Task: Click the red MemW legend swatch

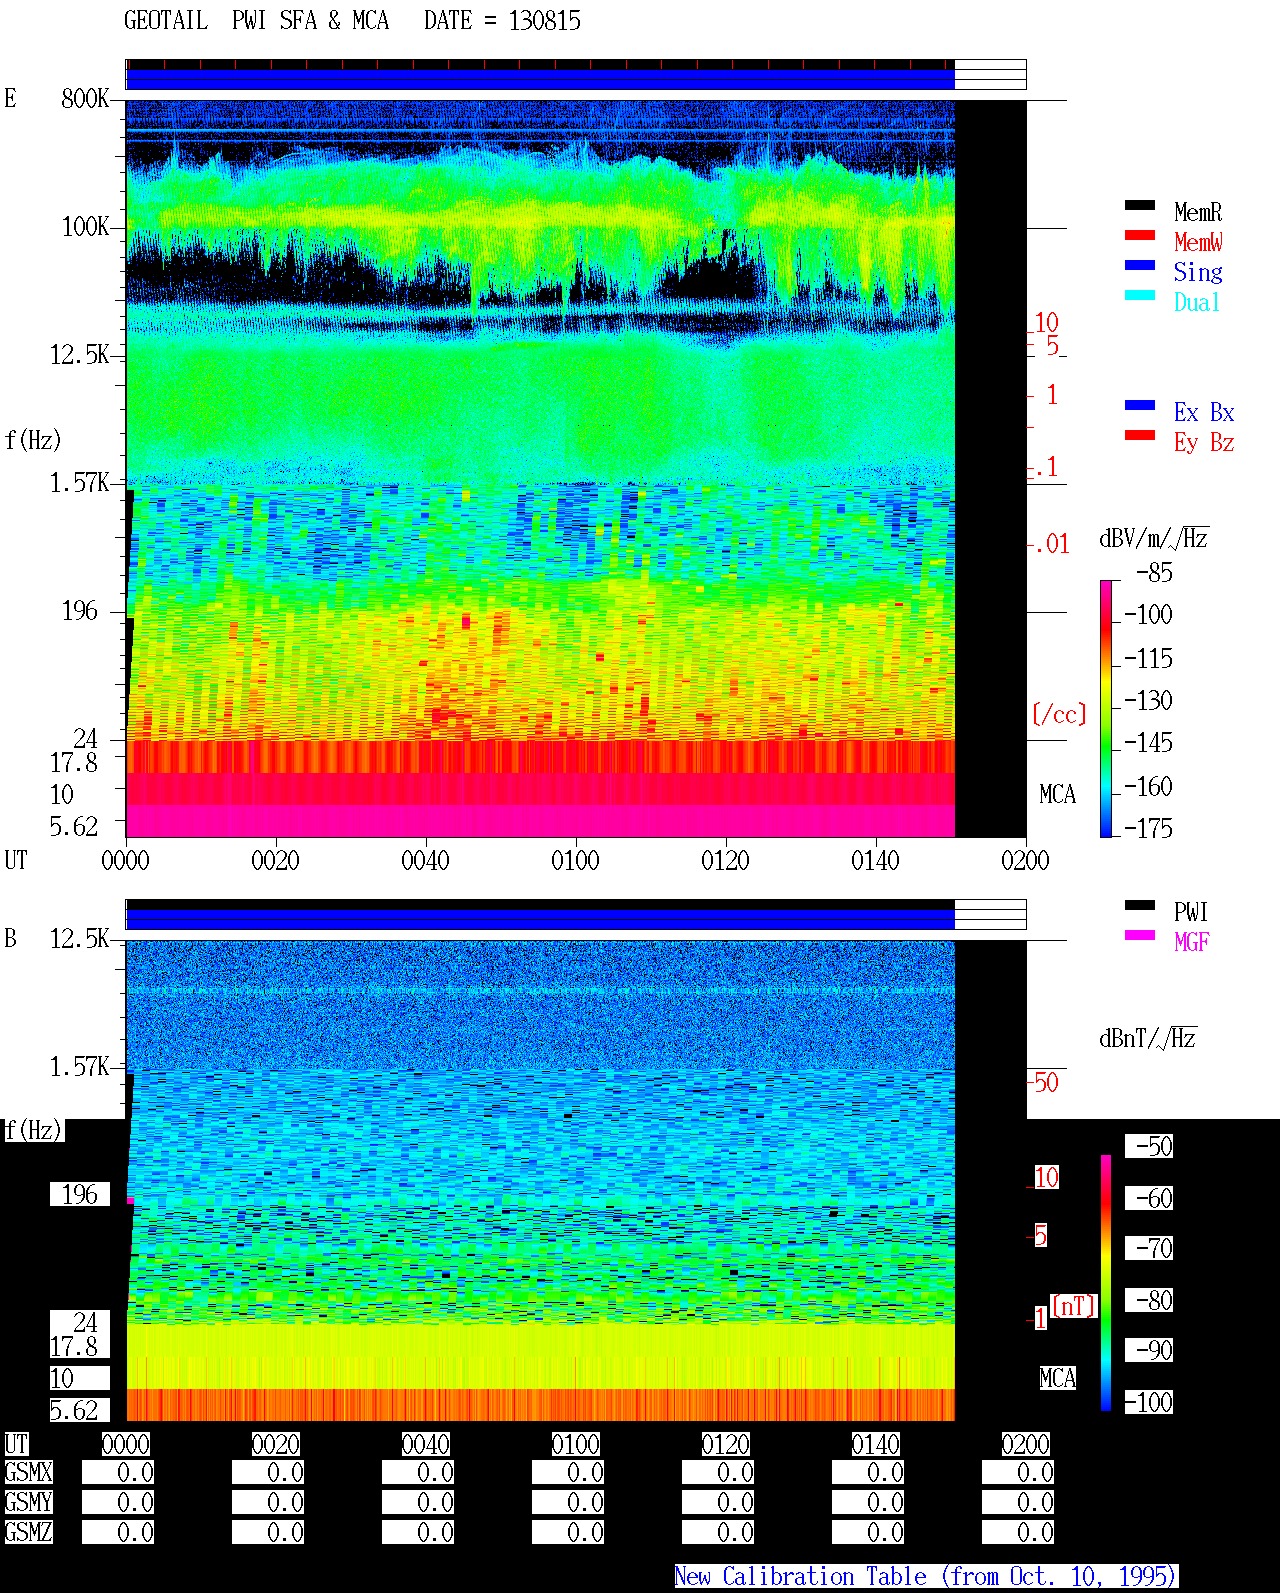Action: [1140, 235]
